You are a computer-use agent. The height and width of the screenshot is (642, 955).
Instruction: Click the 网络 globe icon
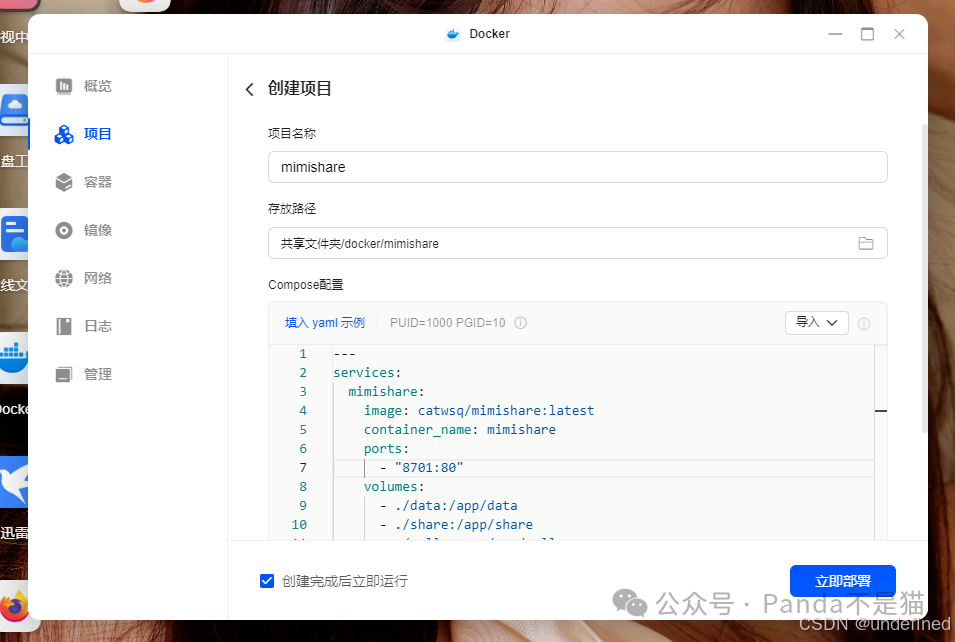tap(64, 278)
